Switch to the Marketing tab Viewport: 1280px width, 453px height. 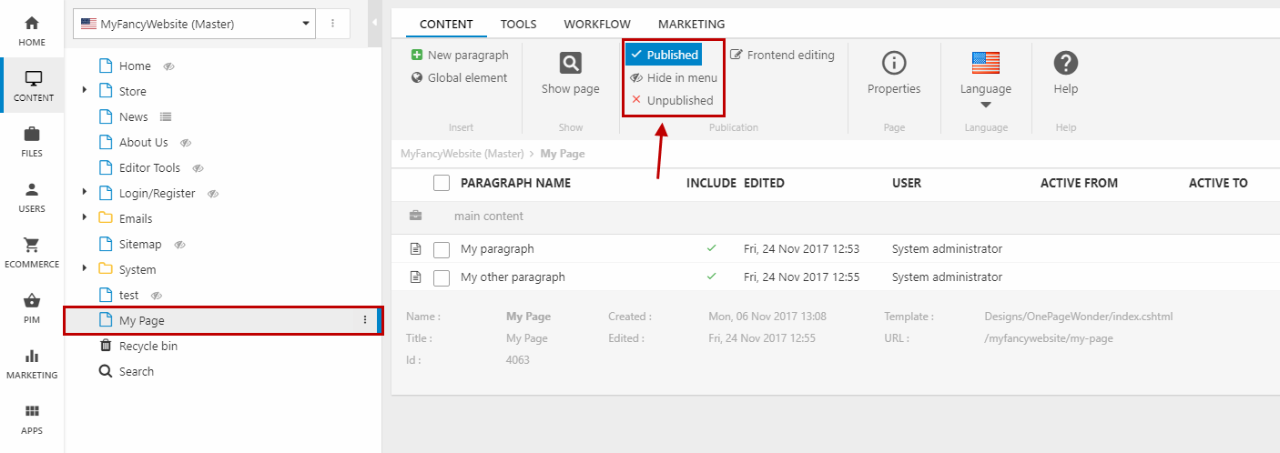(691, 24)
